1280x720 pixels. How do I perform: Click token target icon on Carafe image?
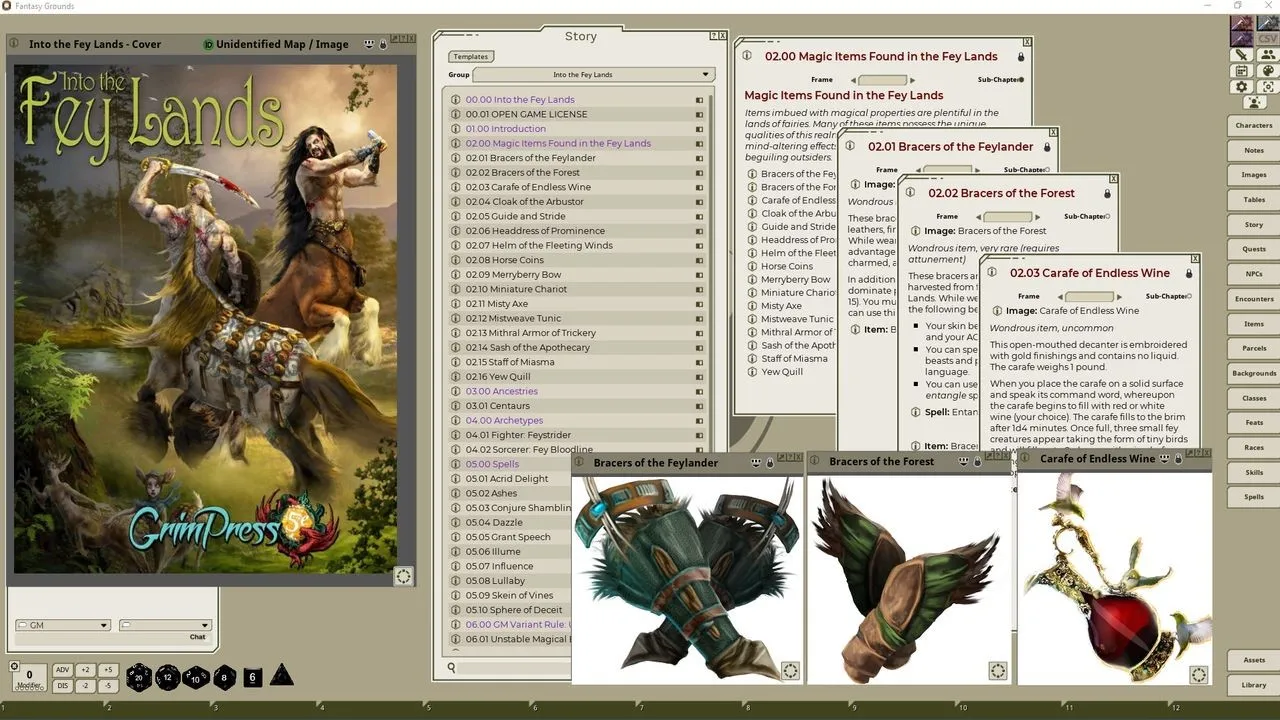pos(1199,675)
